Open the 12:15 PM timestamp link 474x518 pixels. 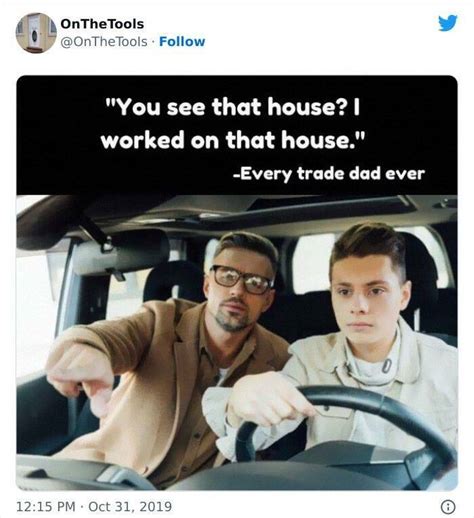point(46,507)
